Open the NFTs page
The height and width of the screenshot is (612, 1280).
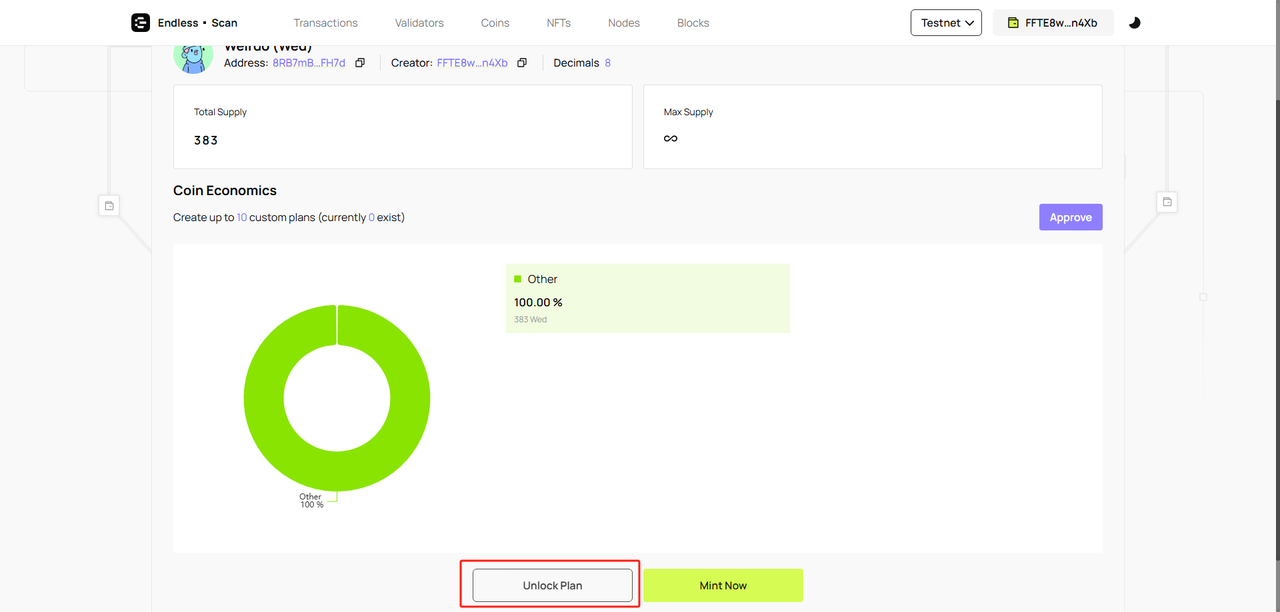(559, 23)
